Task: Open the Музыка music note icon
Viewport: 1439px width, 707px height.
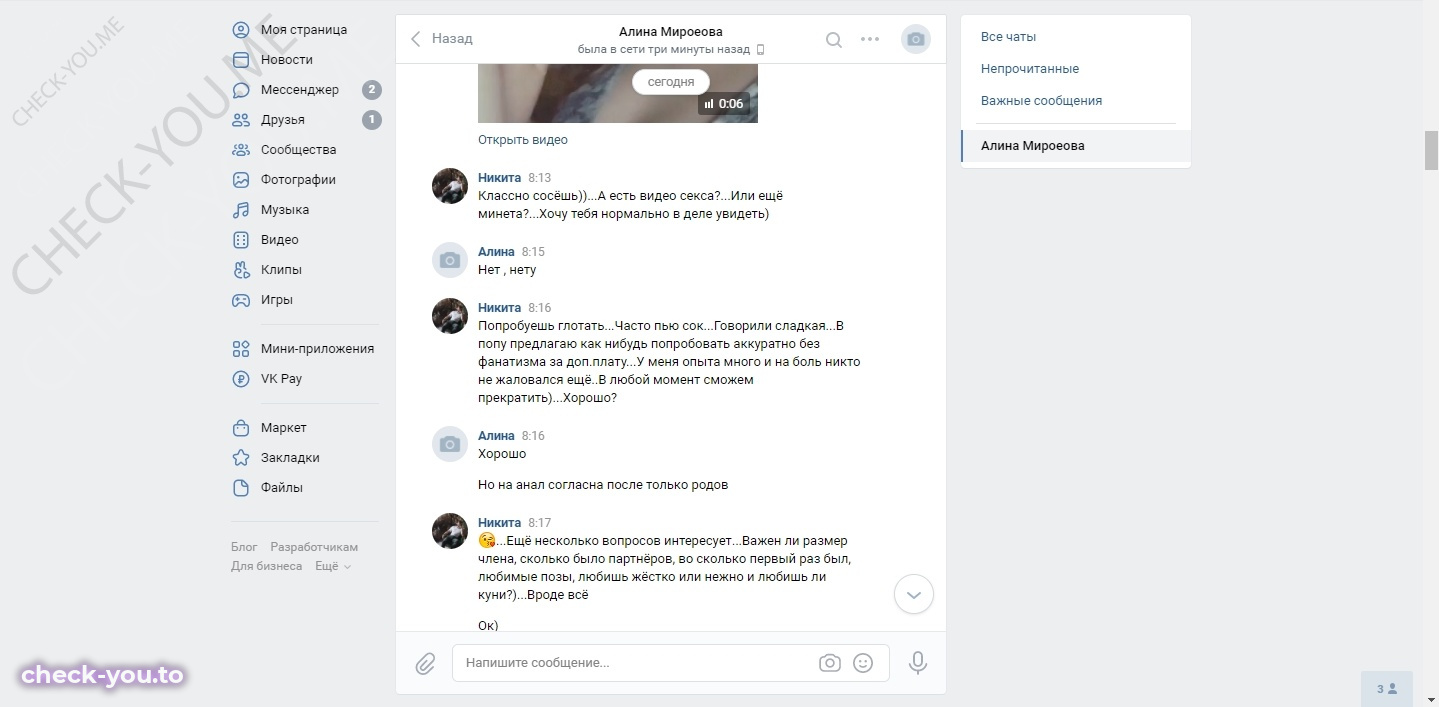Action: coord(241,210)
